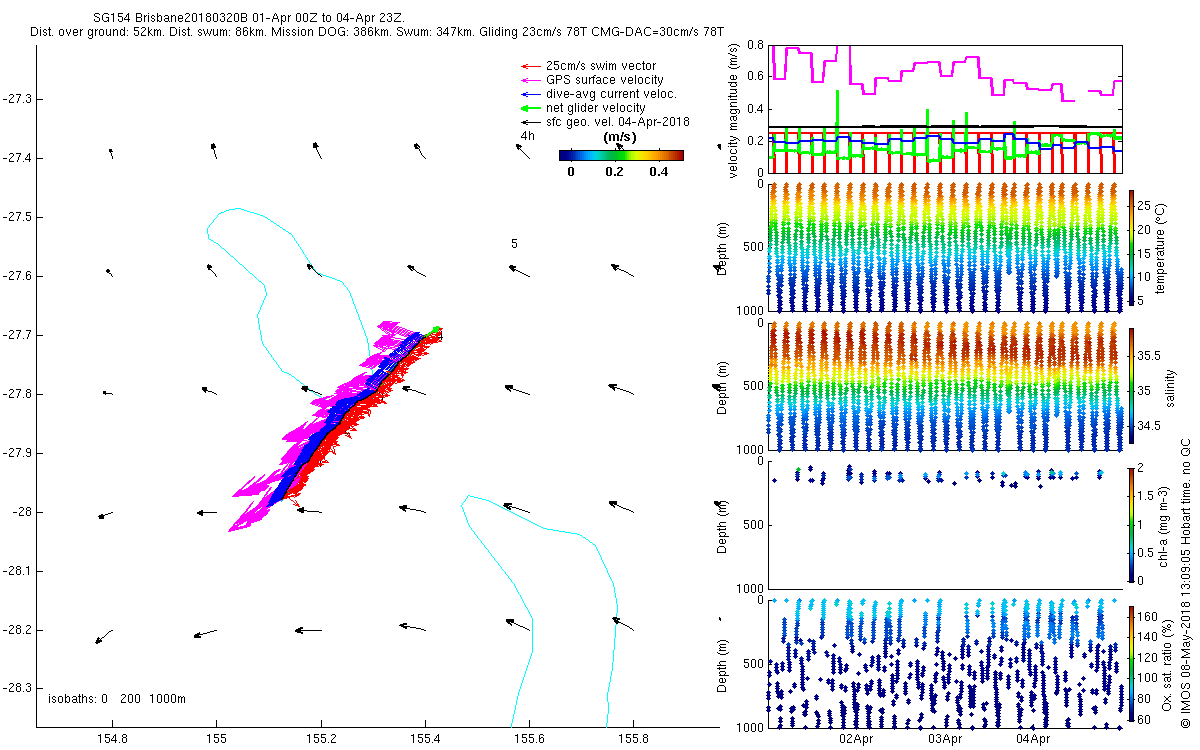Image resolution: width=1200 pixels, height=750 pixels.
Task: Click the "isobaths: 0 200 1000m" note
Action: [x=117, y=699]
